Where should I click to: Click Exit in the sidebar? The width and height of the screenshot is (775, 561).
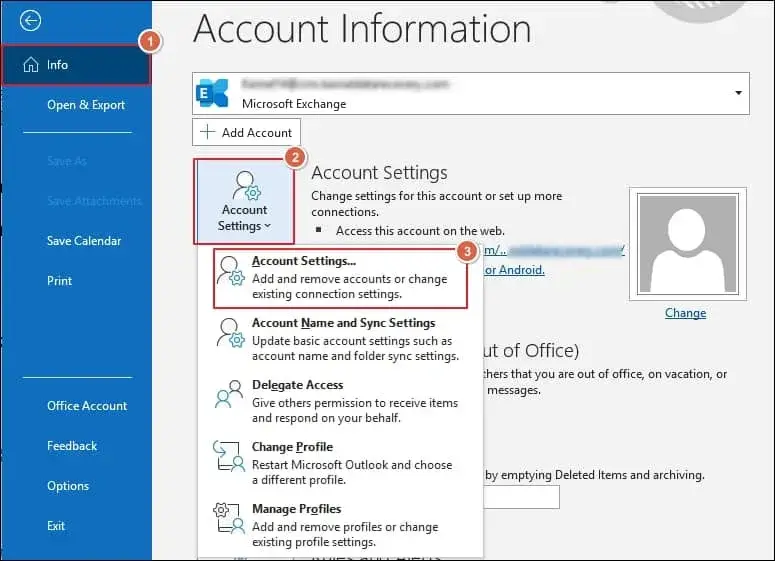click(x=56, y=526)
